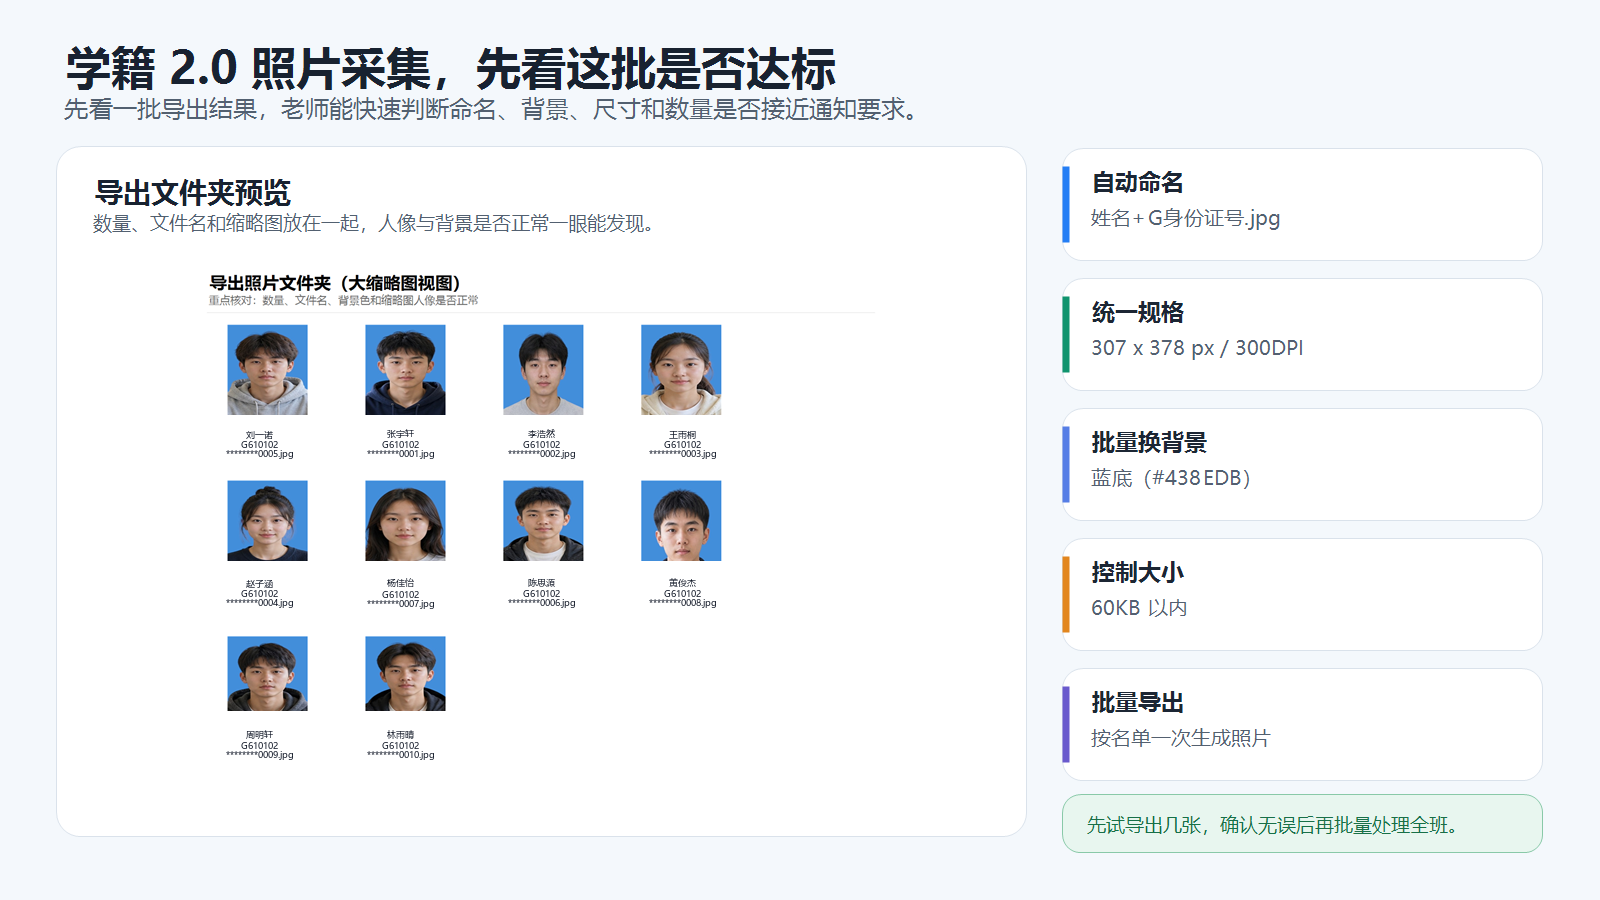Select the 控制大小 card heading

[1137, 573]
